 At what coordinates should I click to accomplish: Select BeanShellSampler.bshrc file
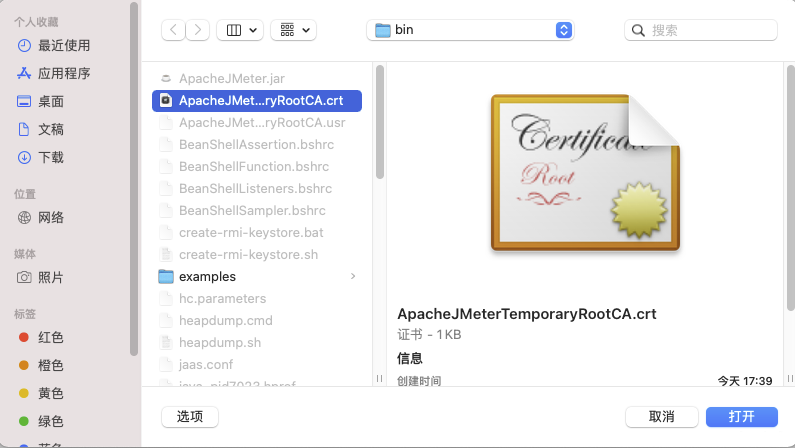(x=257, y=210)
